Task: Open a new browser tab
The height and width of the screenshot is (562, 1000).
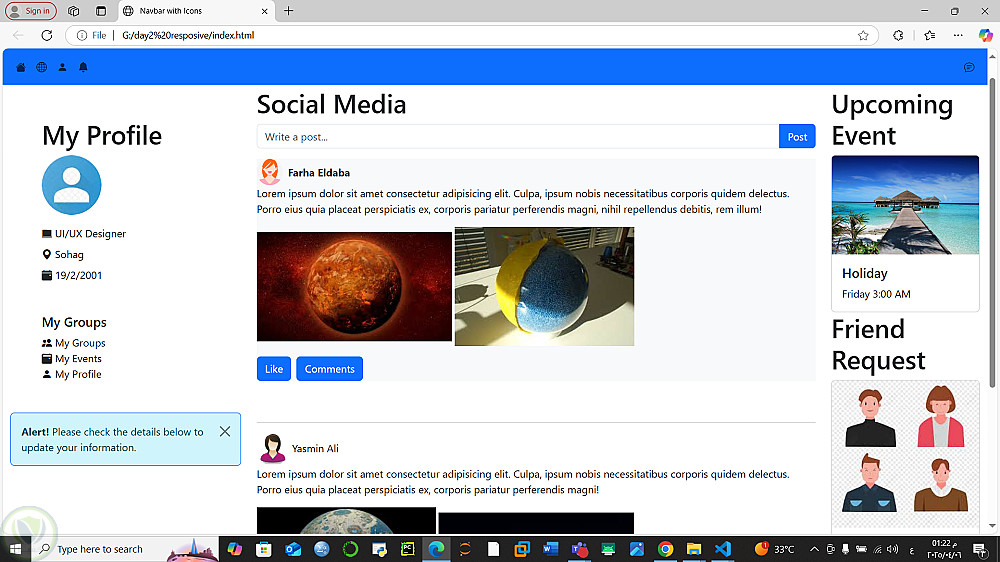Action: click(288, 11)
